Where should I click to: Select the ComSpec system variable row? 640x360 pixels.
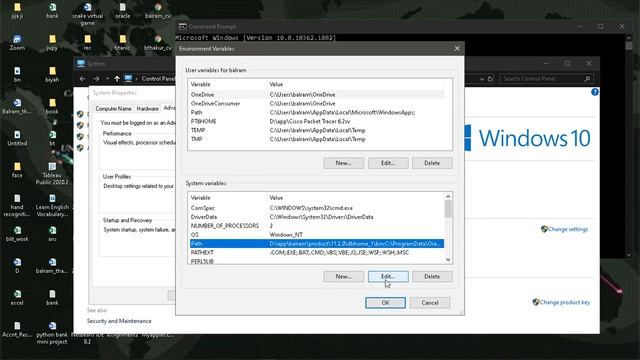click(x=317, y=208)
